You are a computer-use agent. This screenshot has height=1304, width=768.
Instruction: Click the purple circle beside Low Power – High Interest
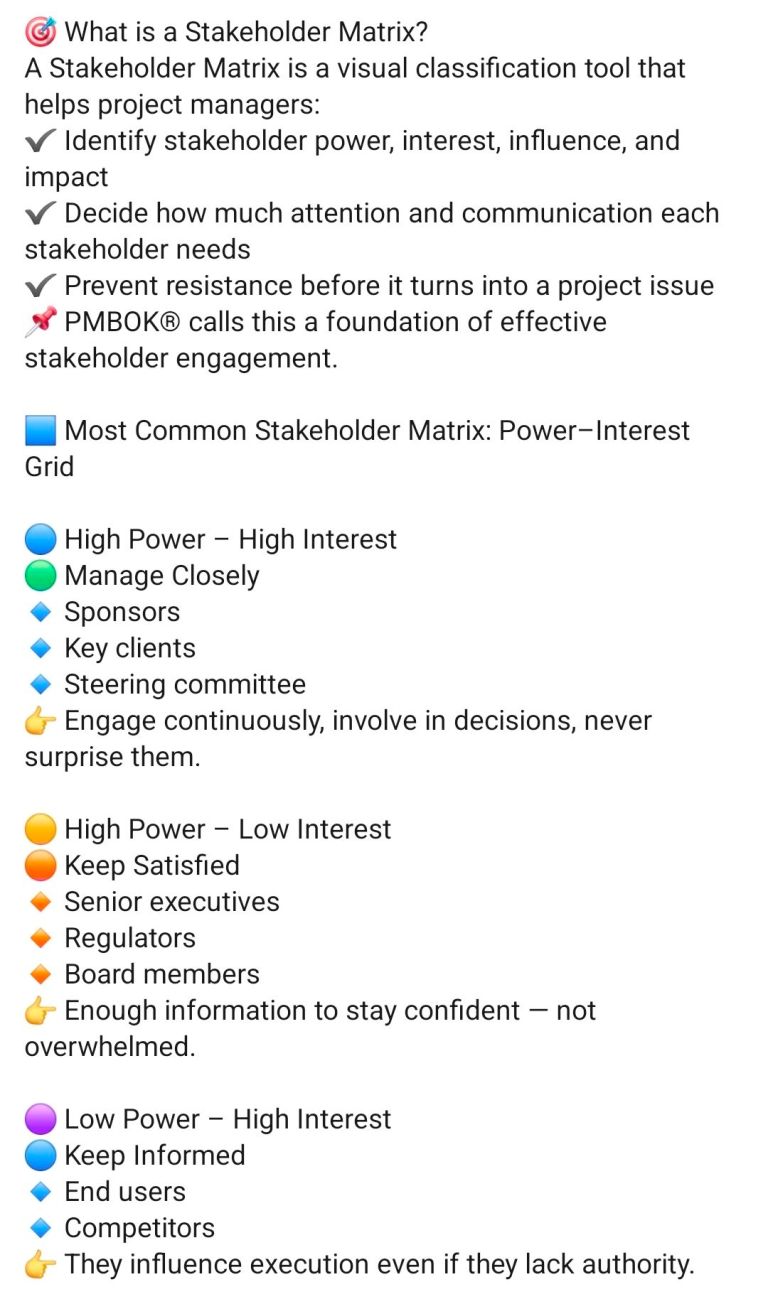pos(41,1120)
